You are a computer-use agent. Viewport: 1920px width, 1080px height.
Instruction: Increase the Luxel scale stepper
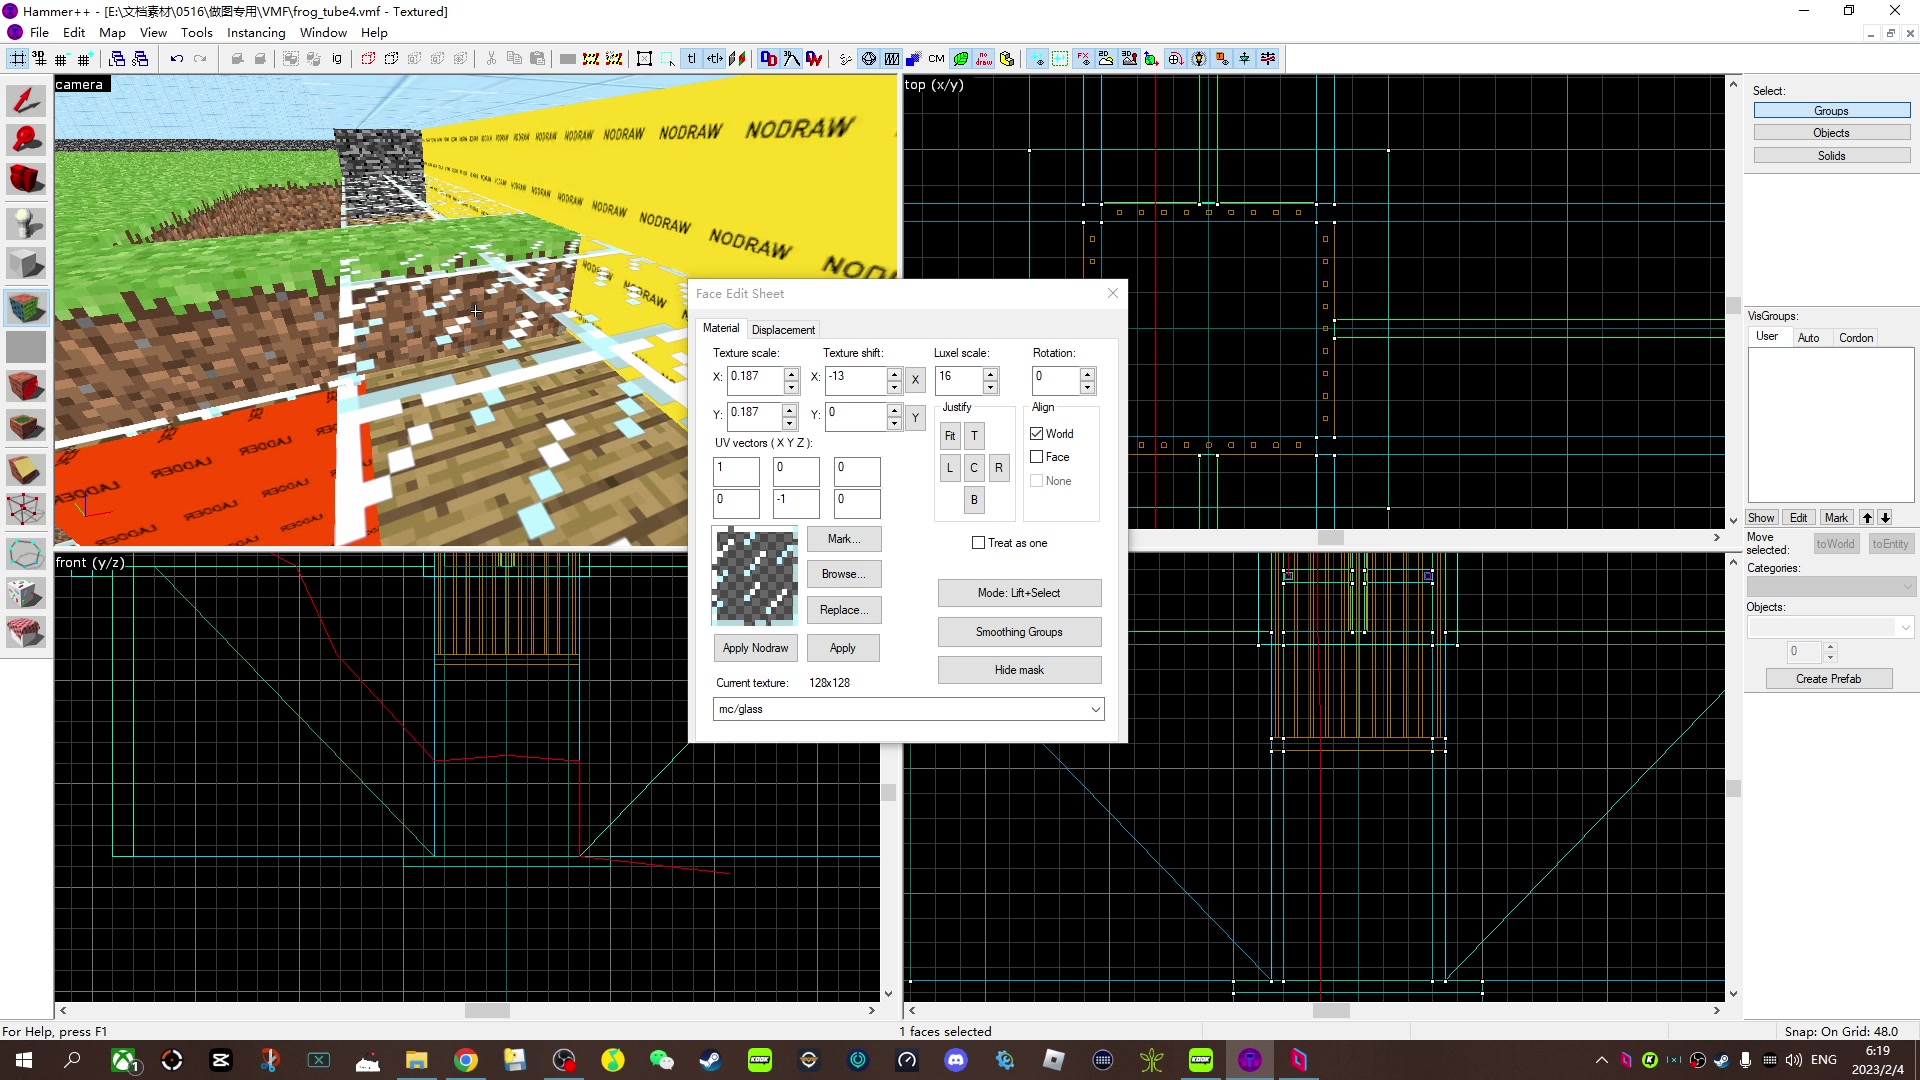click(990, 375)
